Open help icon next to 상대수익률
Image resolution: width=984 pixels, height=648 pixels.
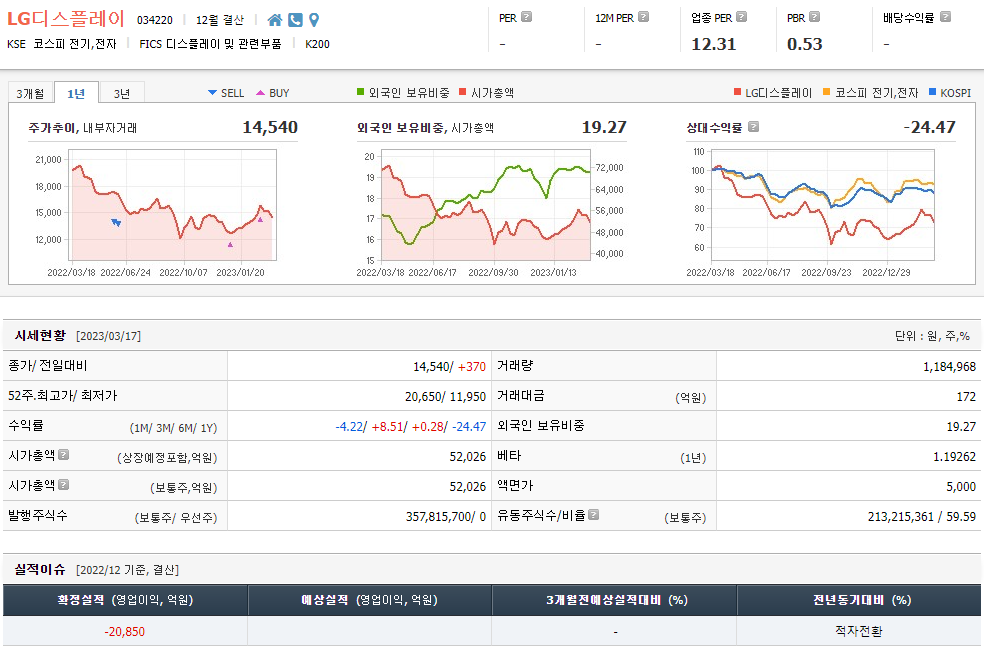753,127
